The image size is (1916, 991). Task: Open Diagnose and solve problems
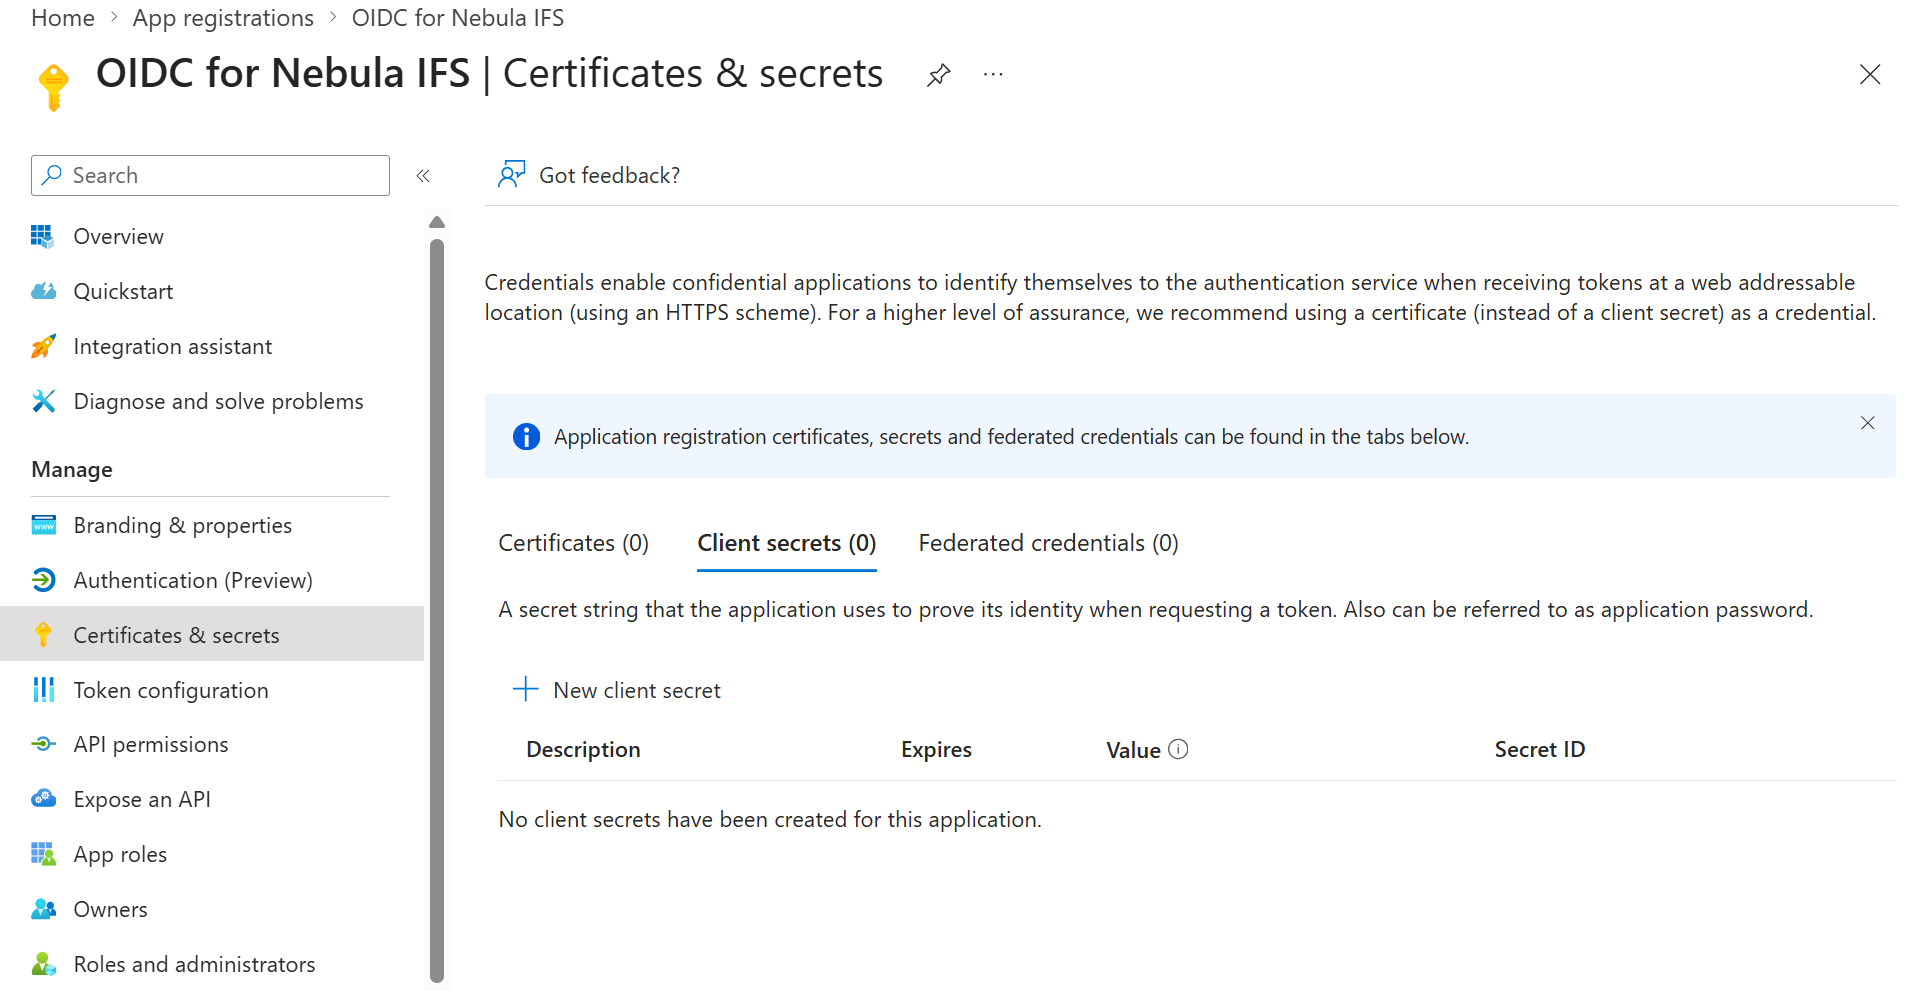pyautogui.click(x=218, y=401)
